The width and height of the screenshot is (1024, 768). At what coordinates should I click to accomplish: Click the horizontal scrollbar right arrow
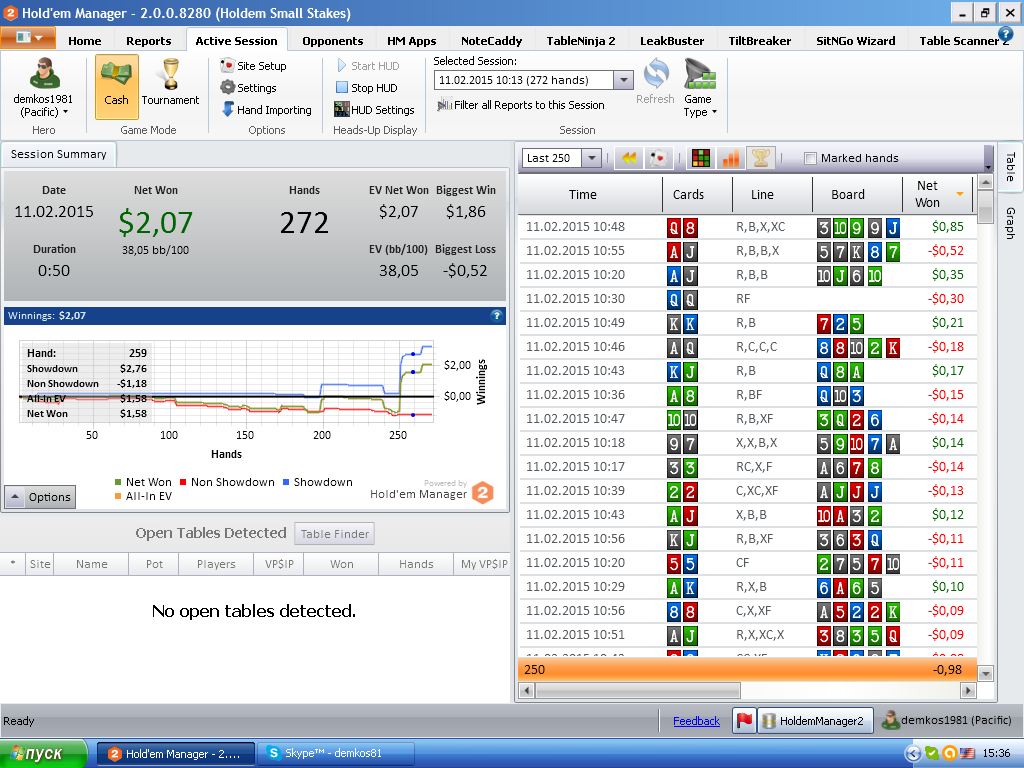click(x=968, y=690)
